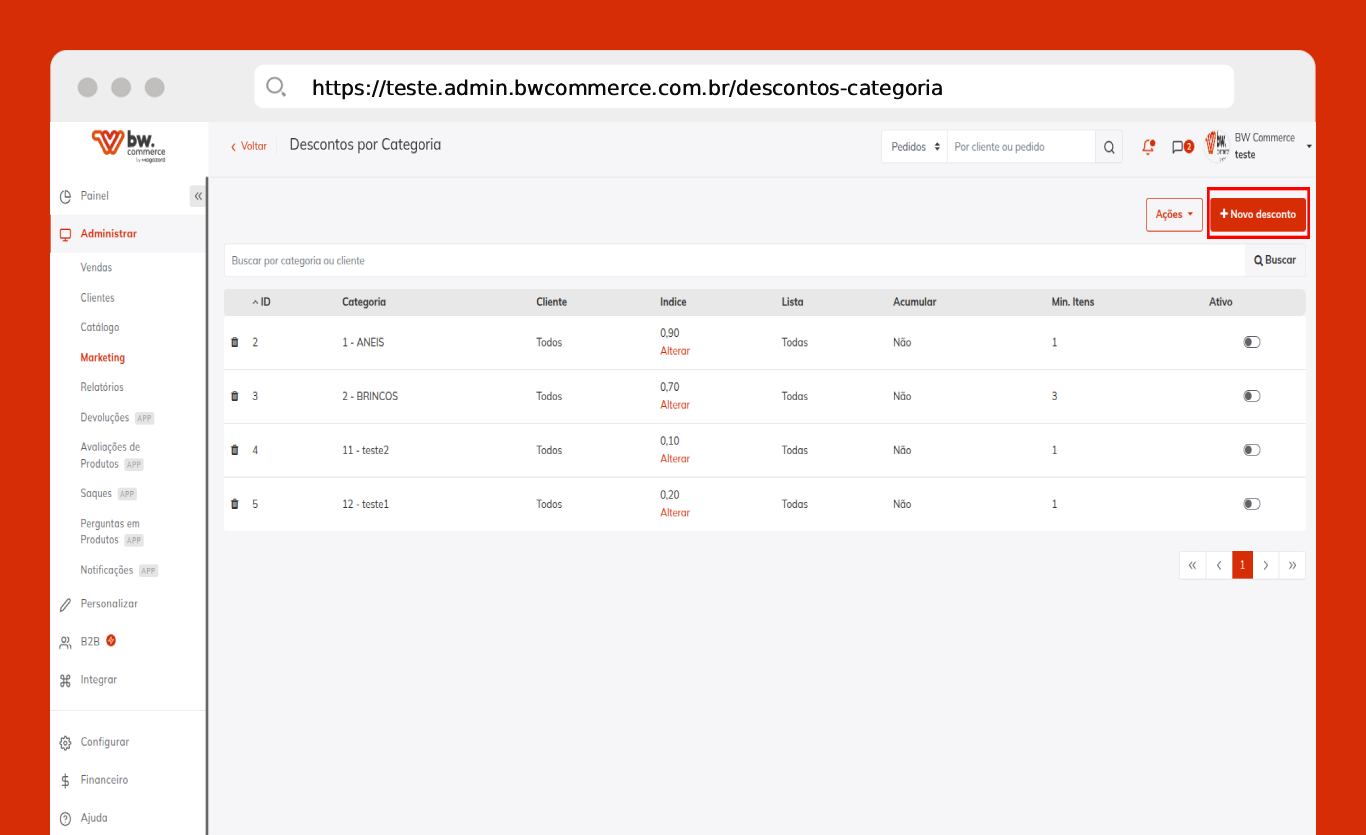Click the Novo desconto button
Screen dimensions: 1366x835
pos(1258,214)
